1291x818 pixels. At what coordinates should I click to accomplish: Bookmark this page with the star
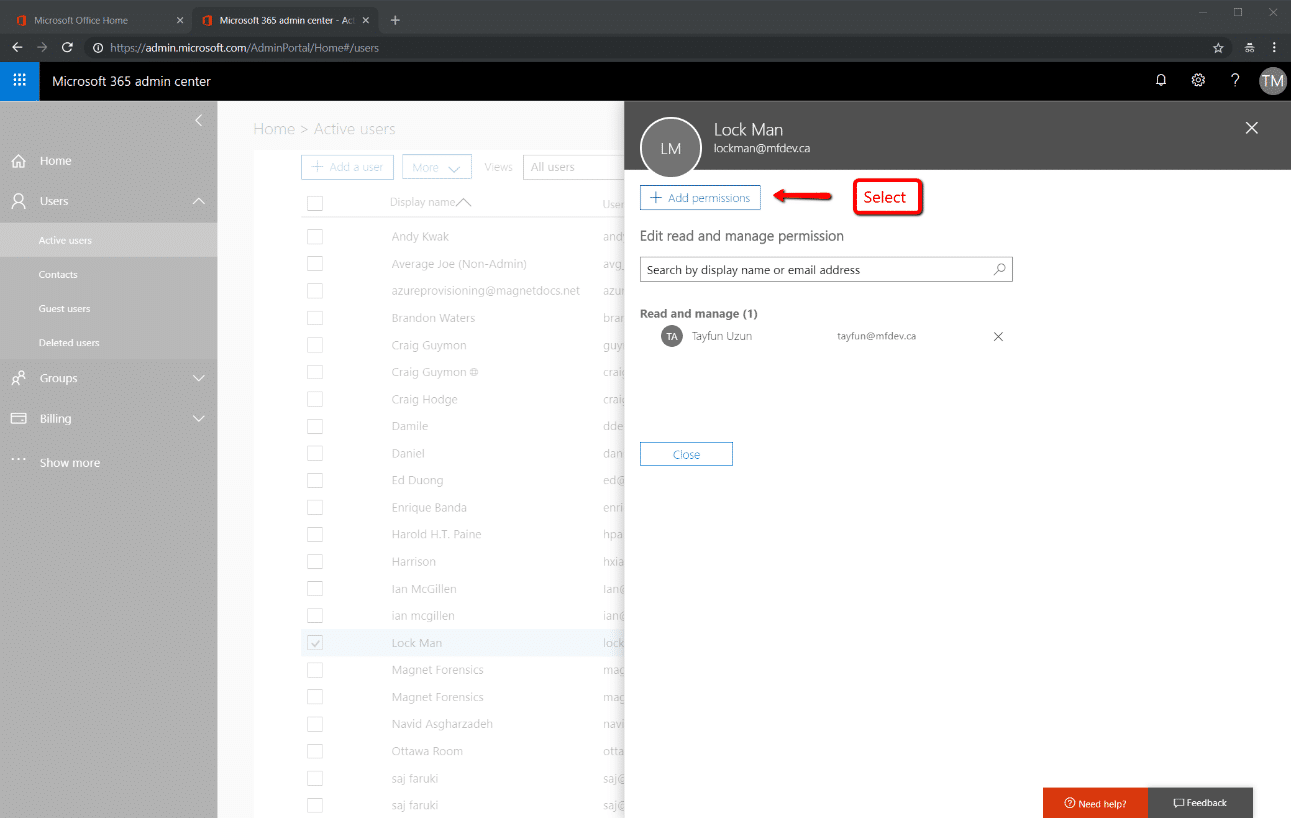(x=1218, y=47)
